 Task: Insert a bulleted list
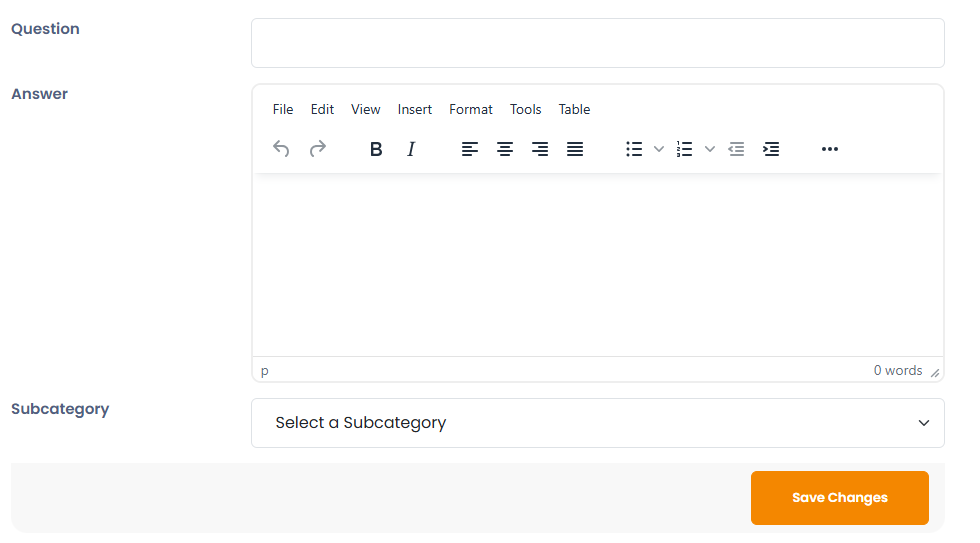pos(634,149)
